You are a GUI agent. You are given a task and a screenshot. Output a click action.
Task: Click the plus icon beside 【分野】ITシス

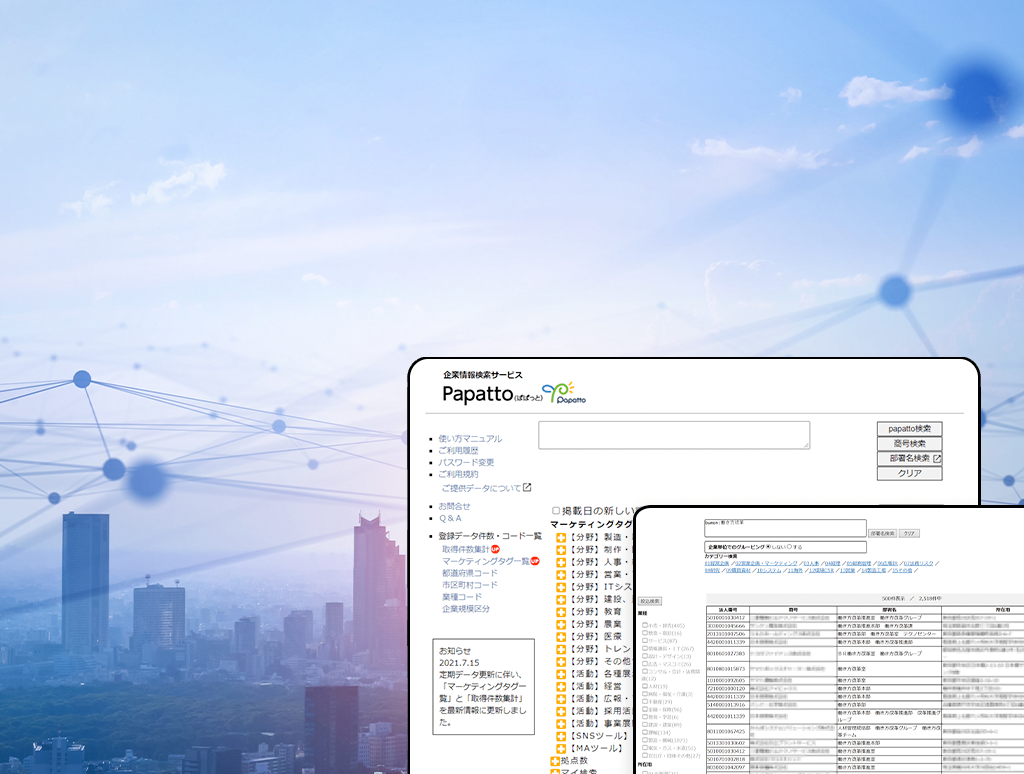[x=560, y=587]
